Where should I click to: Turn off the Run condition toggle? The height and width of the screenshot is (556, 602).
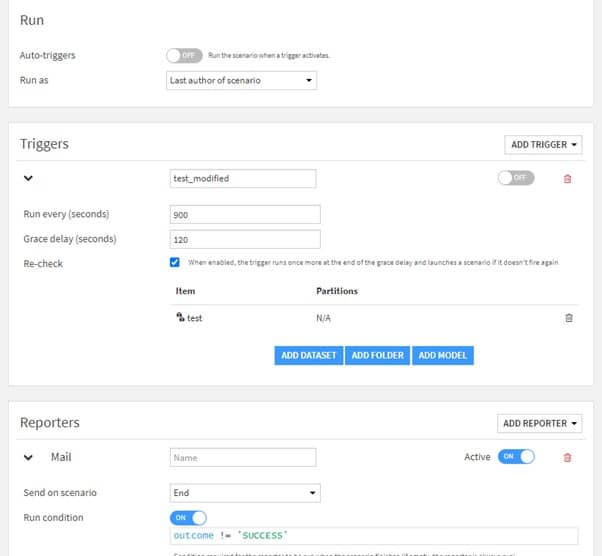tap(188, 518)
